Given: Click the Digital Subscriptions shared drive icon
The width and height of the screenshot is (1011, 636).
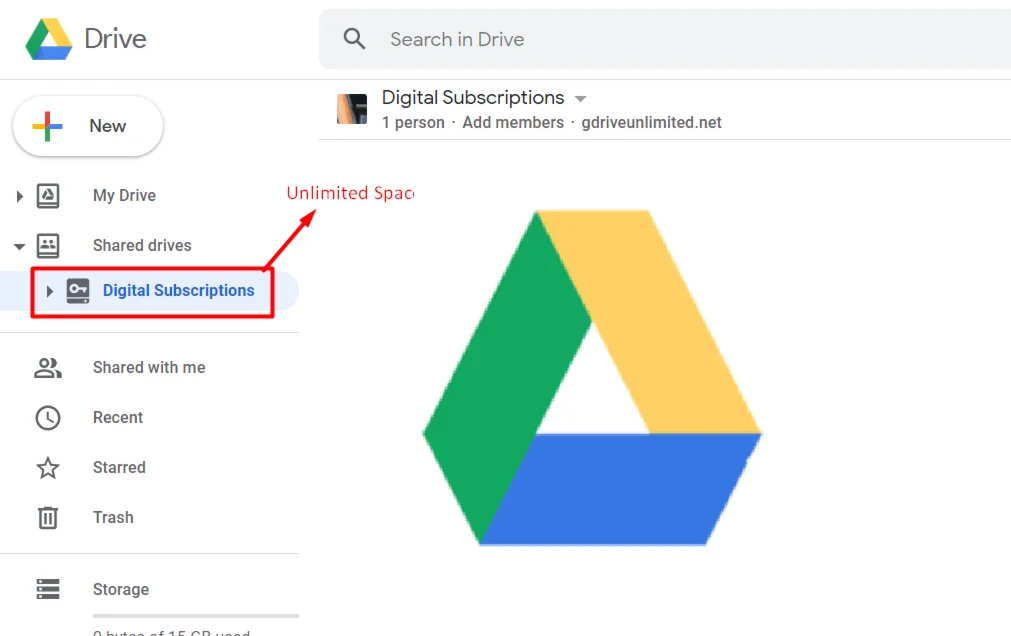Looking at the screenshot, I should [x=78, y=291].
